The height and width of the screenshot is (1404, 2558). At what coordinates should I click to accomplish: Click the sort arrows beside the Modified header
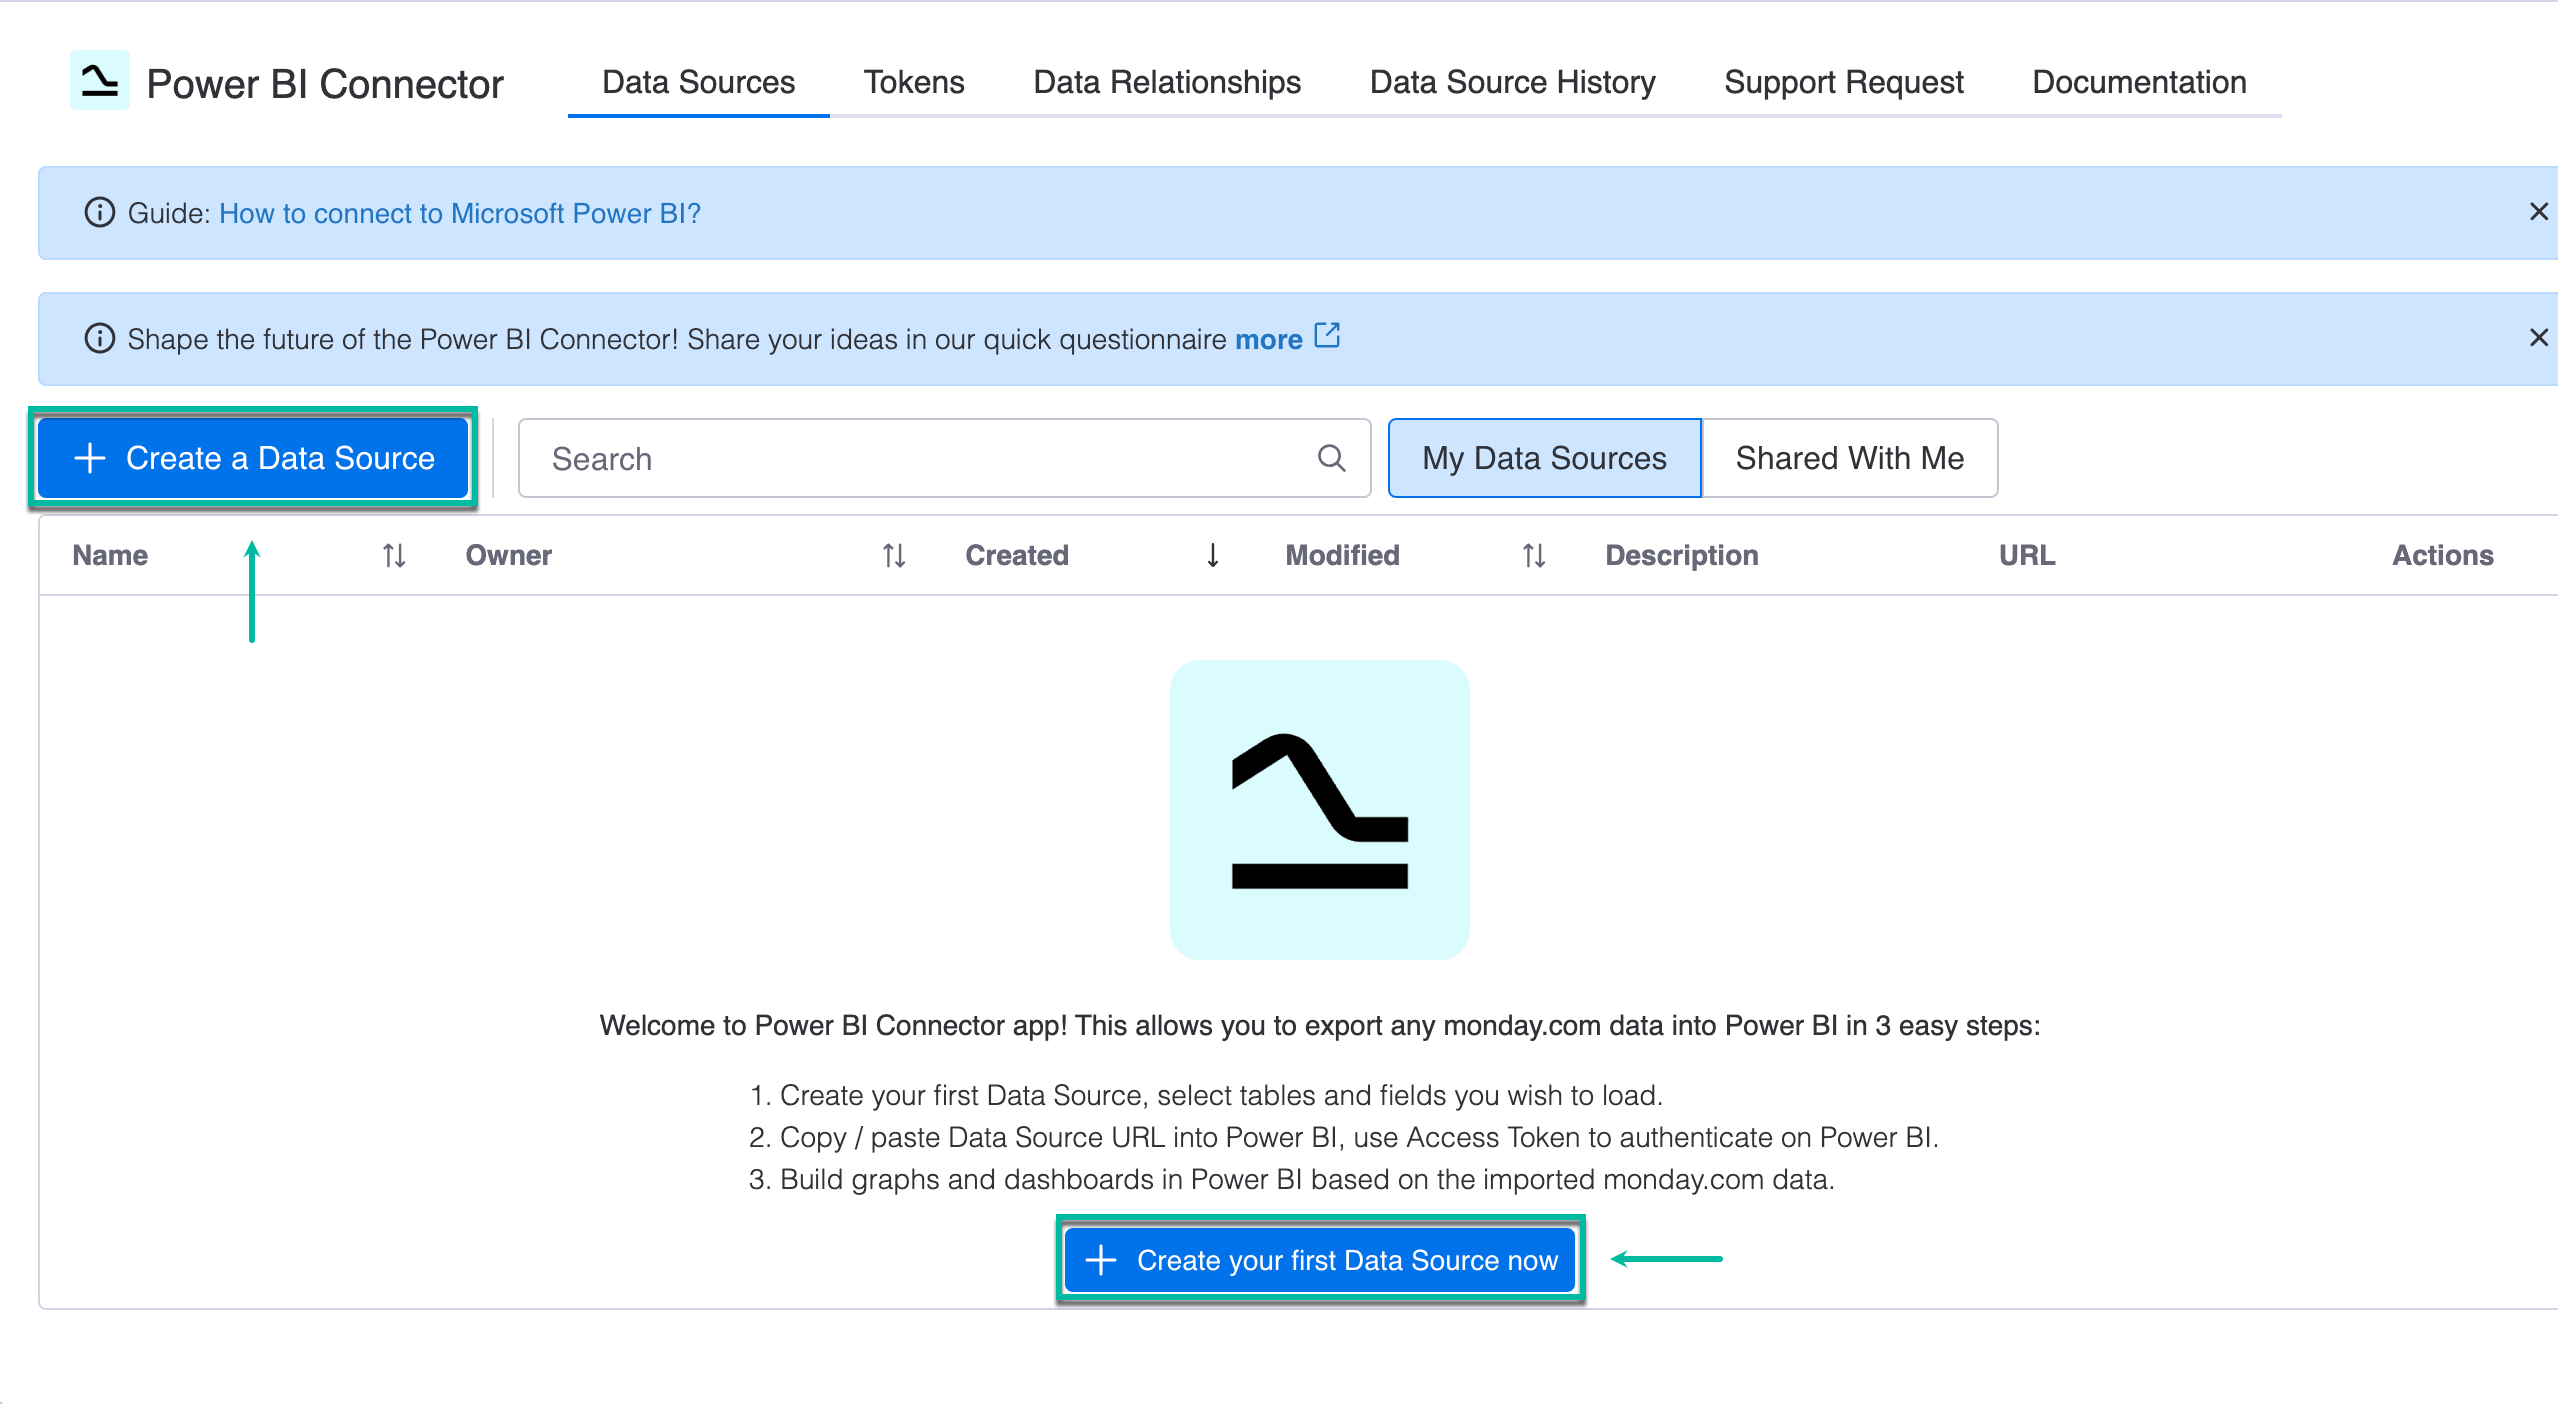[1532, 556]
